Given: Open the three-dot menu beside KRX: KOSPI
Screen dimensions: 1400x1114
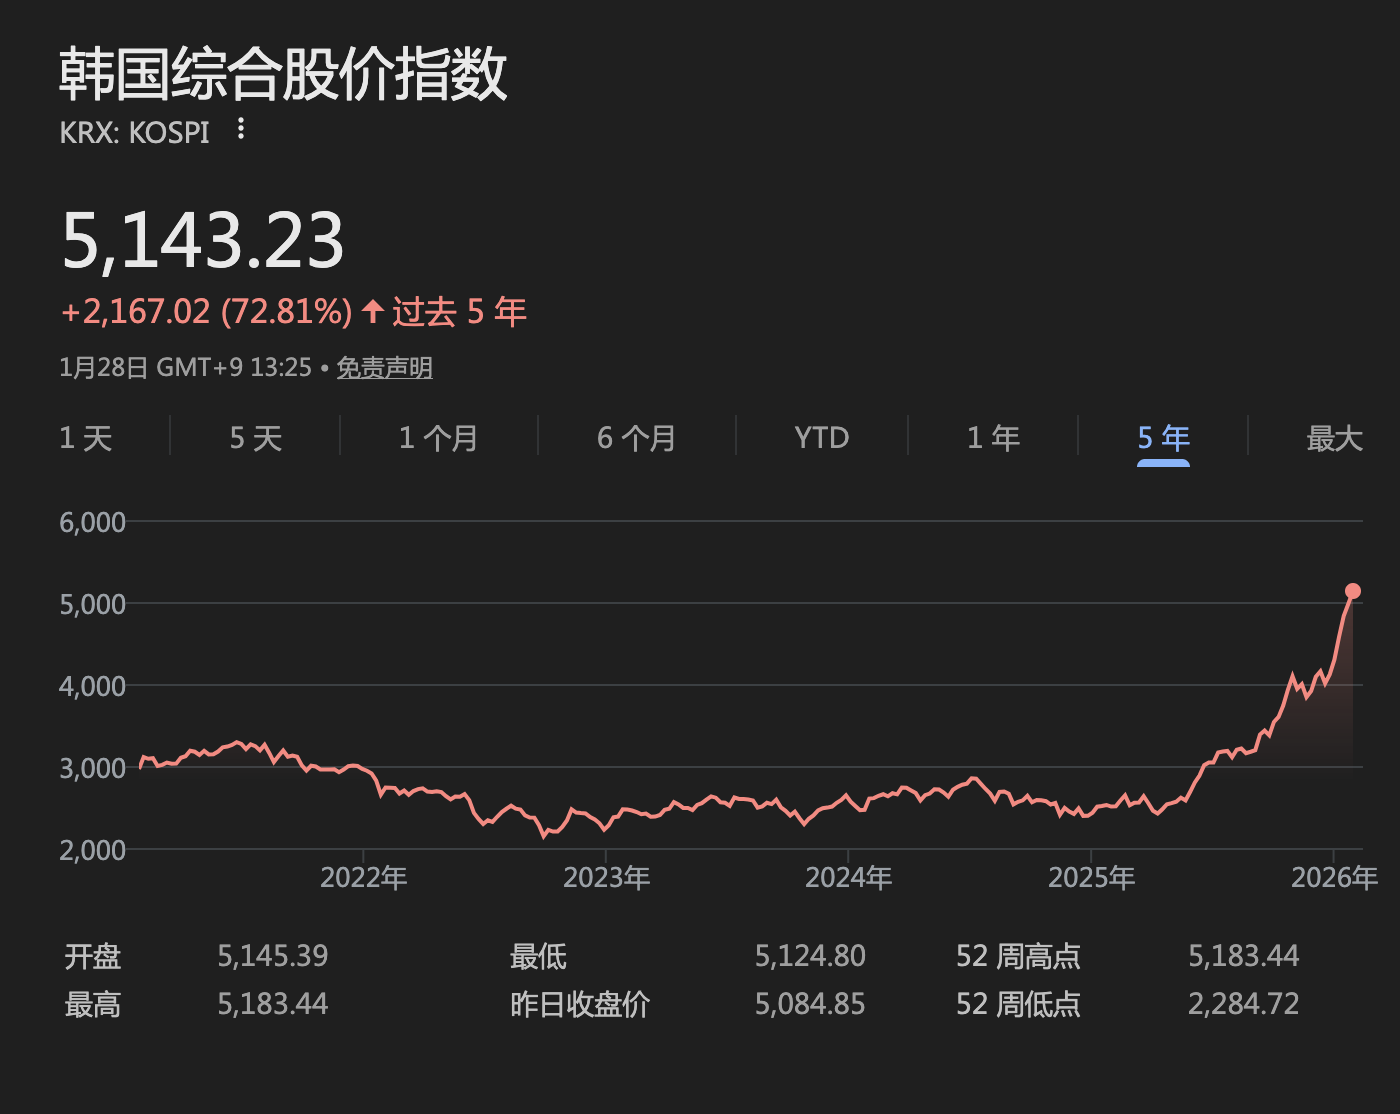Looking at the screenshot, I should pos(240,129).
